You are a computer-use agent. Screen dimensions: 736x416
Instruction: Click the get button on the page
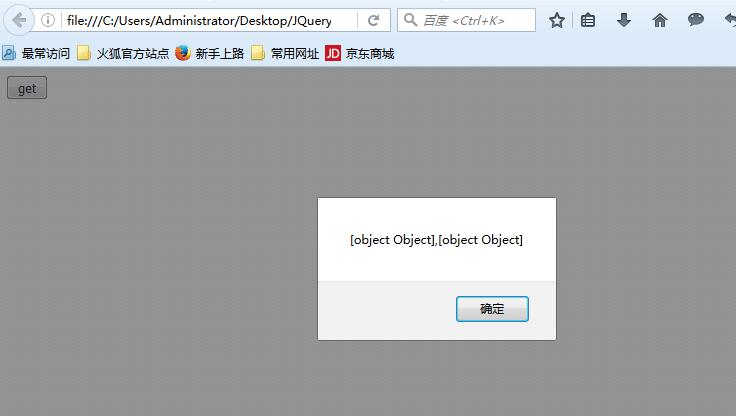click(x=27, y=88)
